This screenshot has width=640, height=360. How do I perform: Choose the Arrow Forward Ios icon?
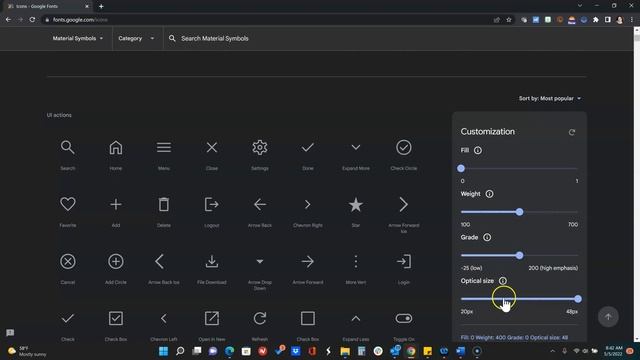[404, 204]
